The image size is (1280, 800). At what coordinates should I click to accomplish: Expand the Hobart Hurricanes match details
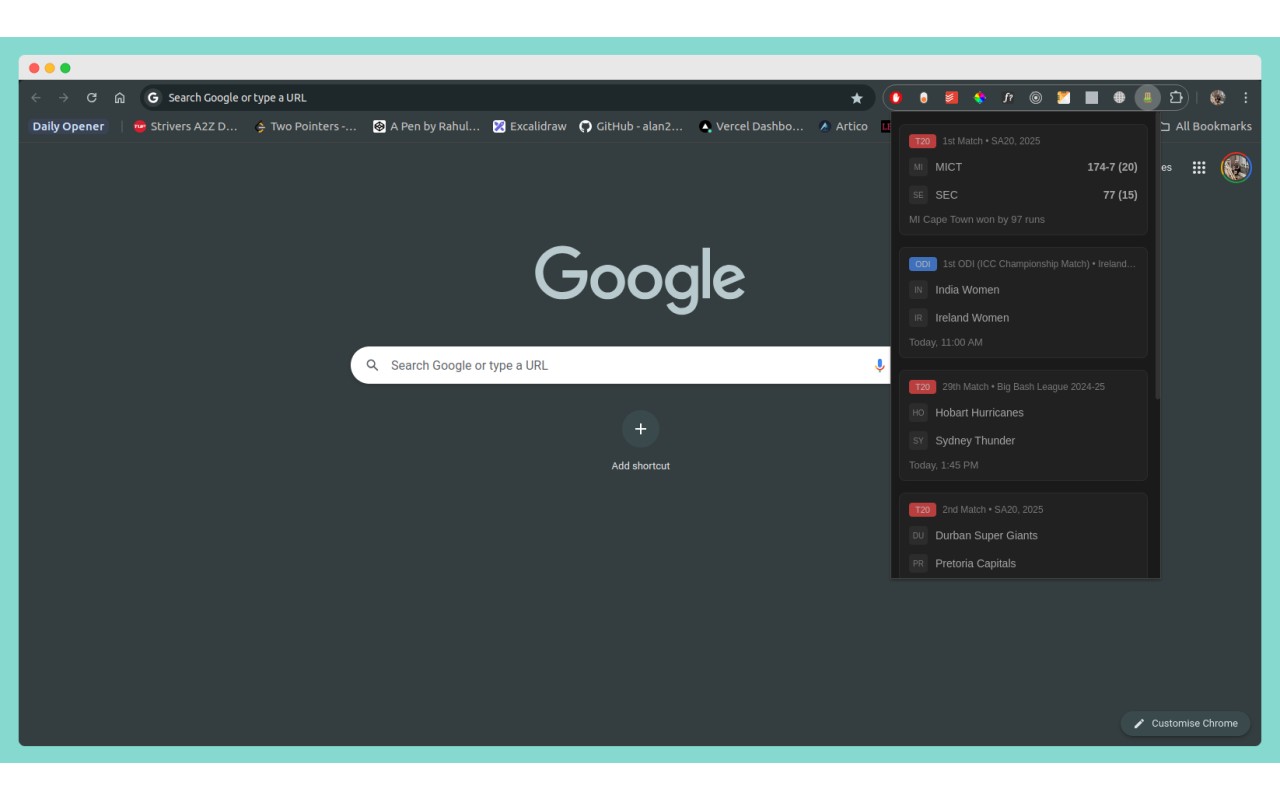pos(1023,425)
